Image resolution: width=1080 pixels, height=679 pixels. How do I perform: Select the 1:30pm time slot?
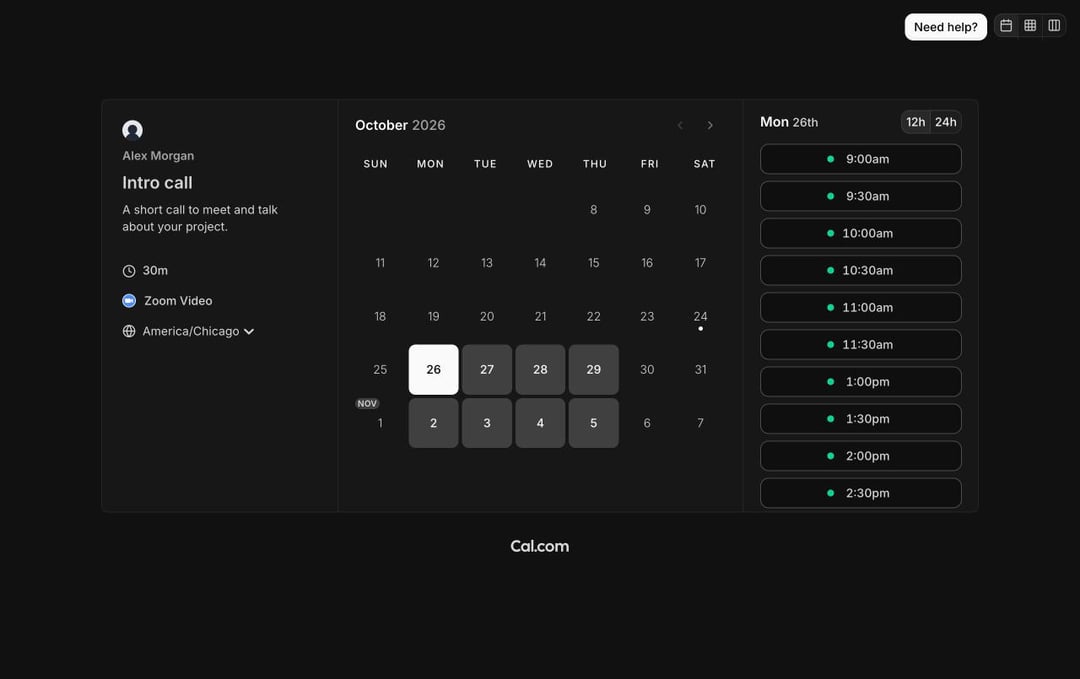[860, 419]
